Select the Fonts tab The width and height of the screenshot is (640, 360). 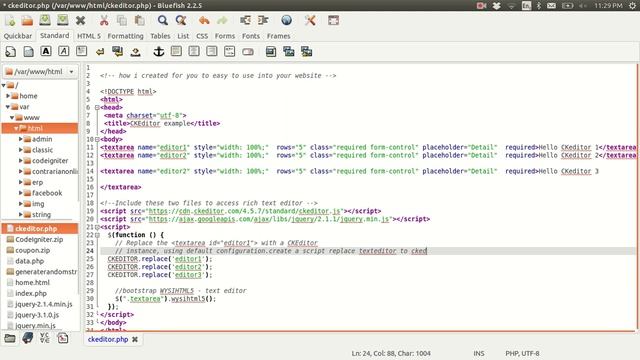pyautogui.click(x=251, y=36)
